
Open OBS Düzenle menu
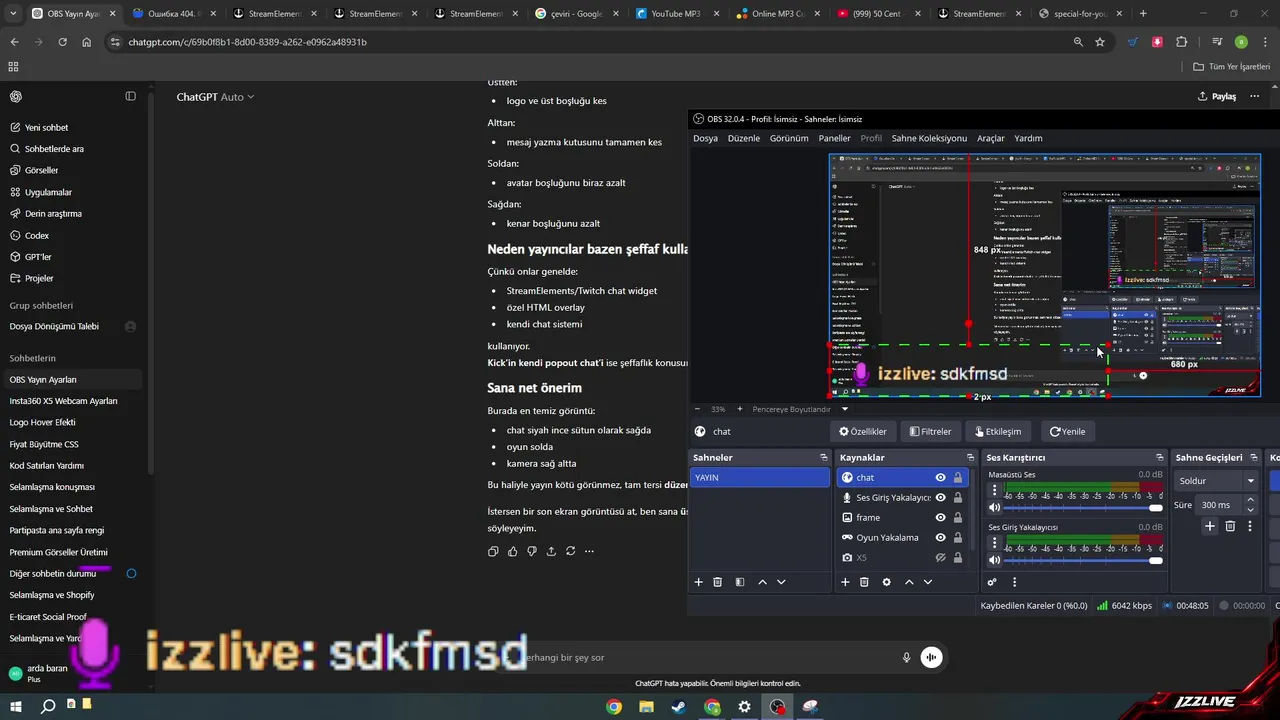coord(744,138)
